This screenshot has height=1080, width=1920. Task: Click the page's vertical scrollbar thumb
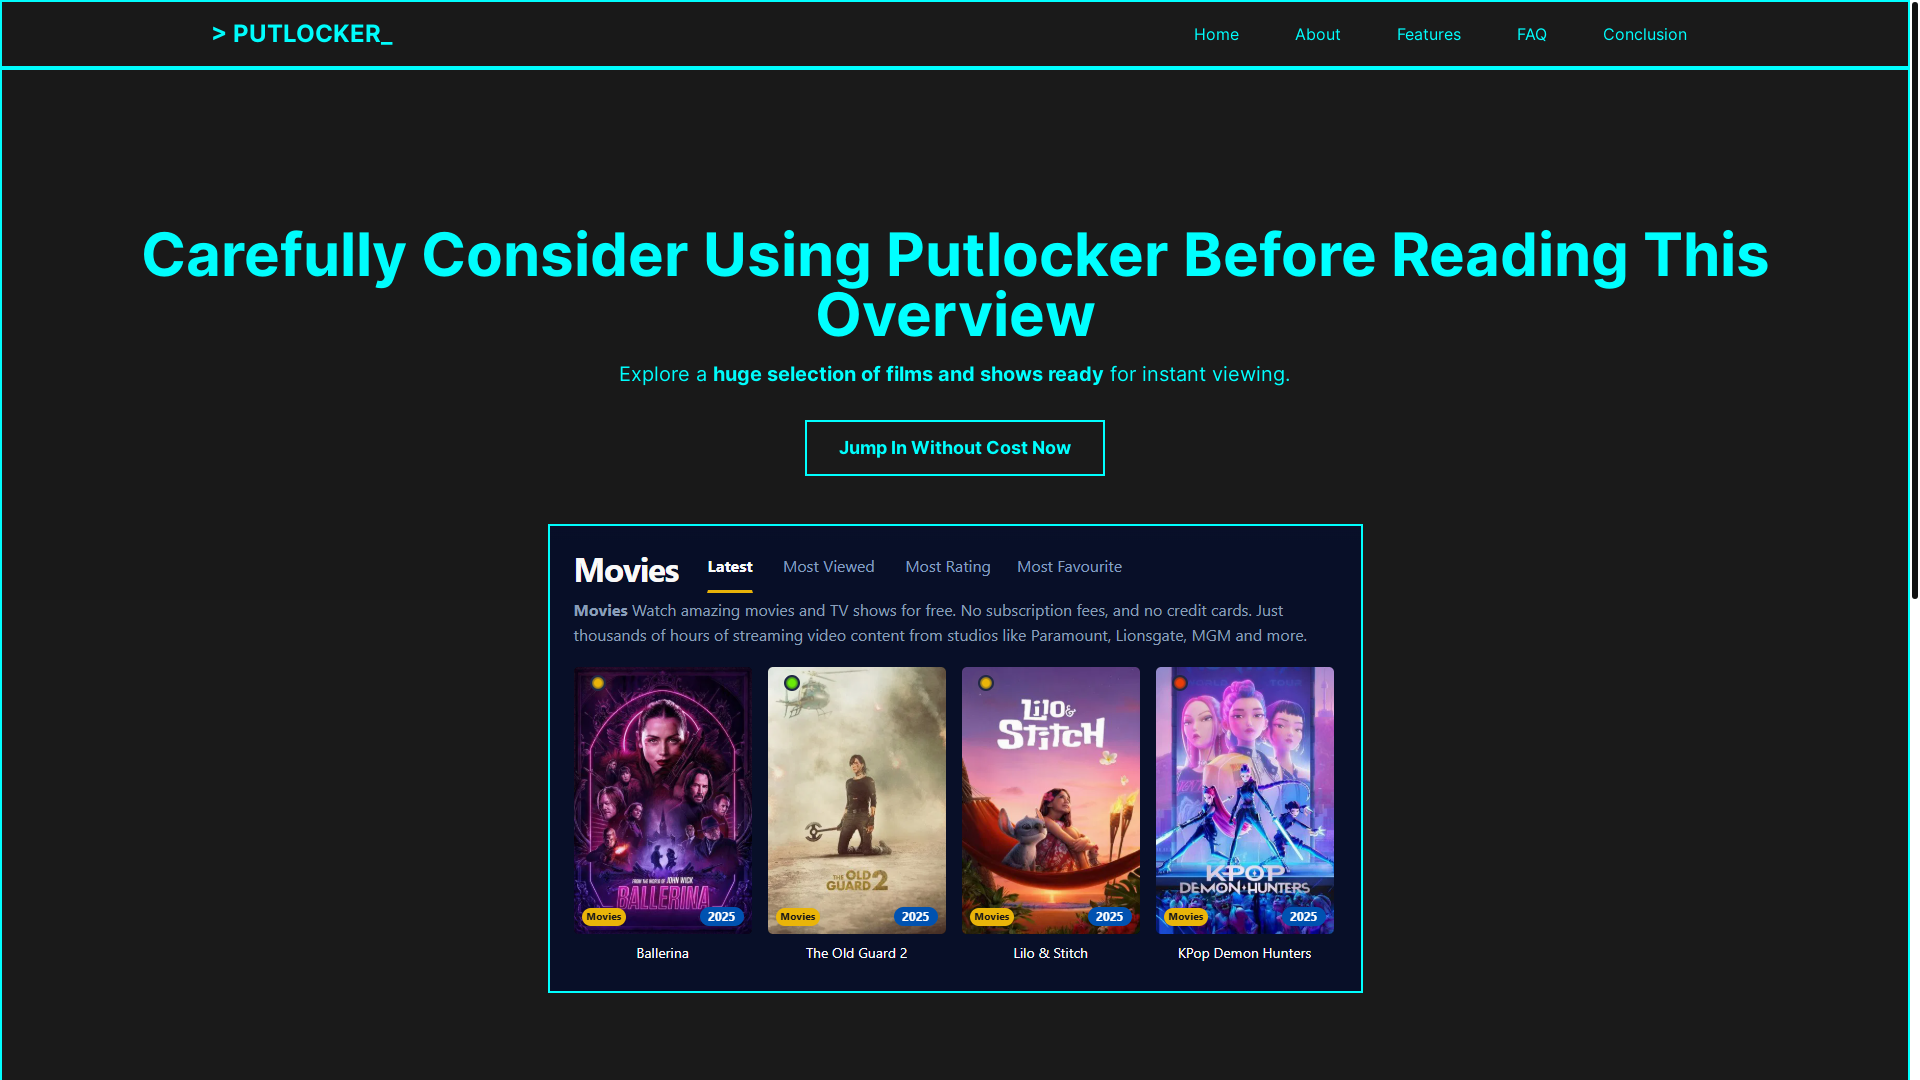tap(1914, 300)
